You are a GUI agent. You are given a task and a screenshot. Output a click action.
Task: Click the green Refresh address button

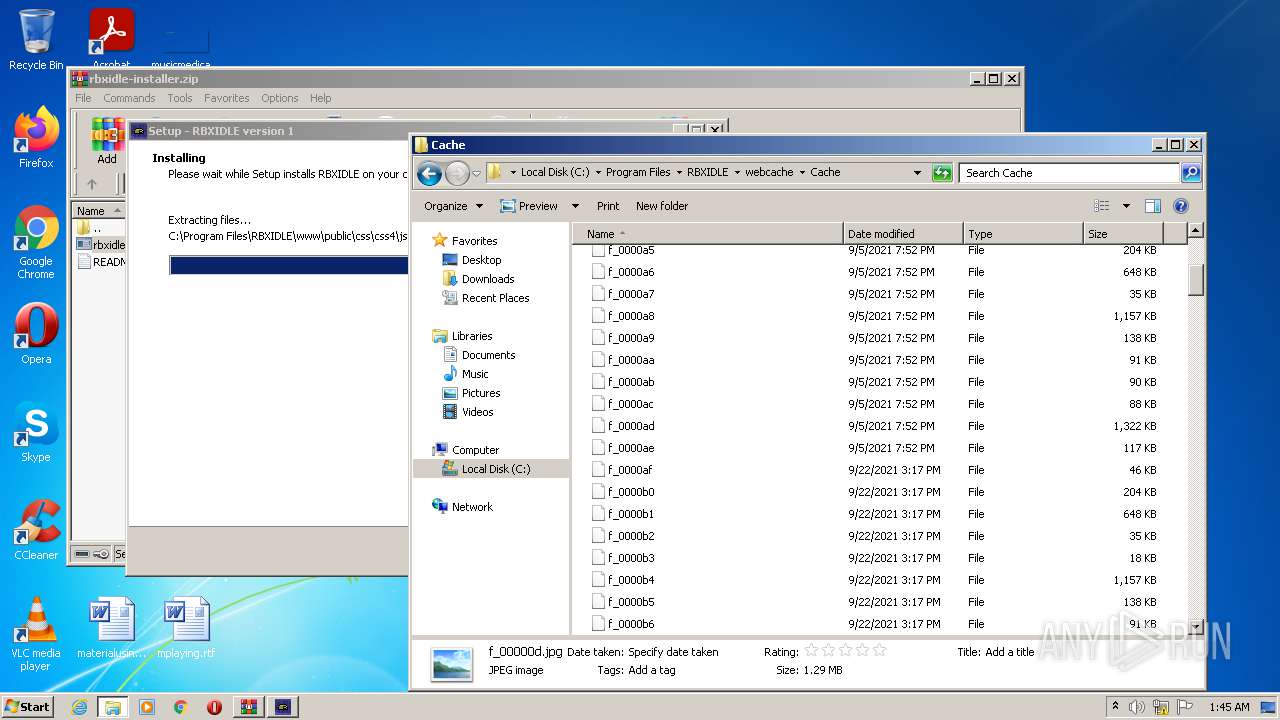pos(941,173)
